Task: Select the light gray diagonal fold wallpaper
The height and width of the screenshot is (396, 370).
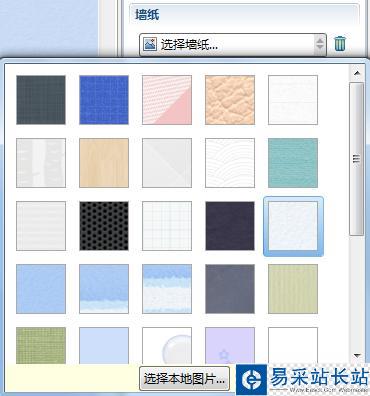Action: (167, 163)
